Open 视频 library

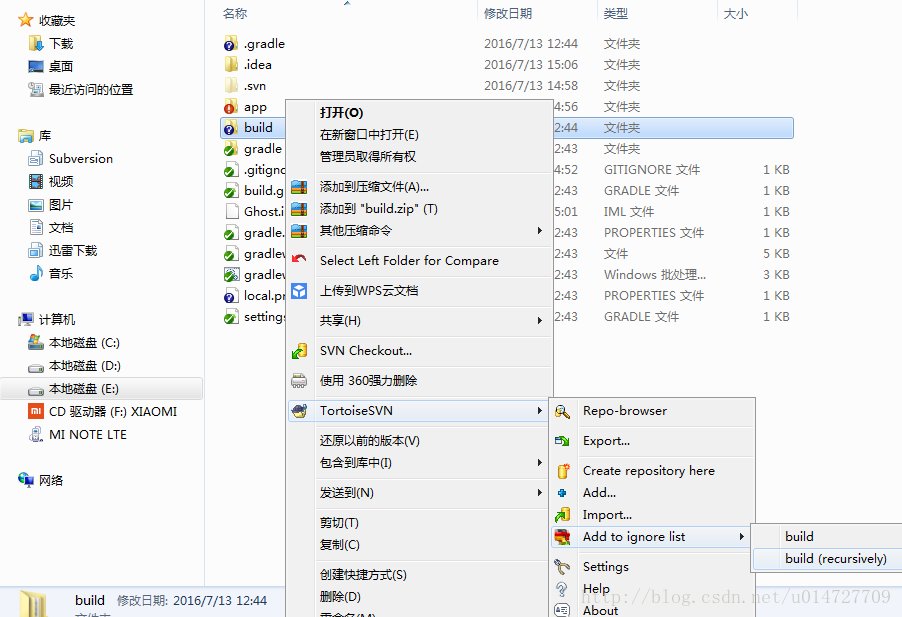tap(61, 182)
